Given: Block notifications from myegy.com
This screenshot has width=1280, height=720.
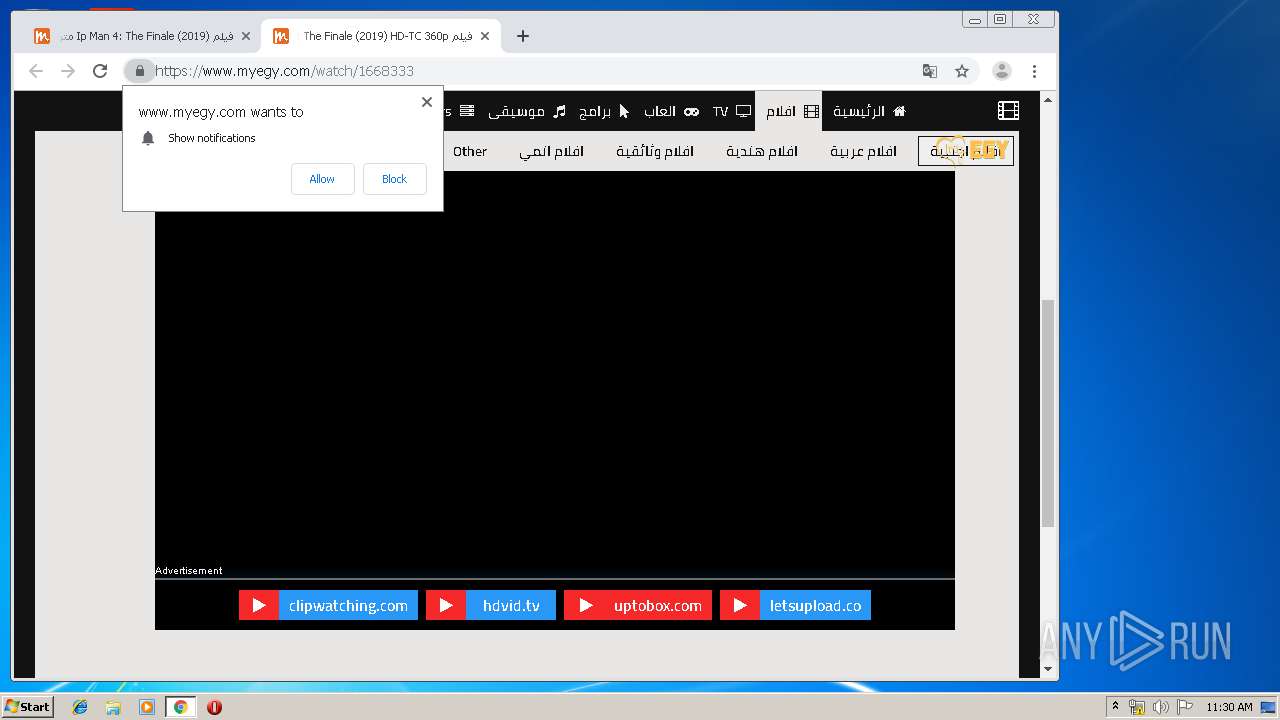Looking at the screenshot, I should 394,179.
